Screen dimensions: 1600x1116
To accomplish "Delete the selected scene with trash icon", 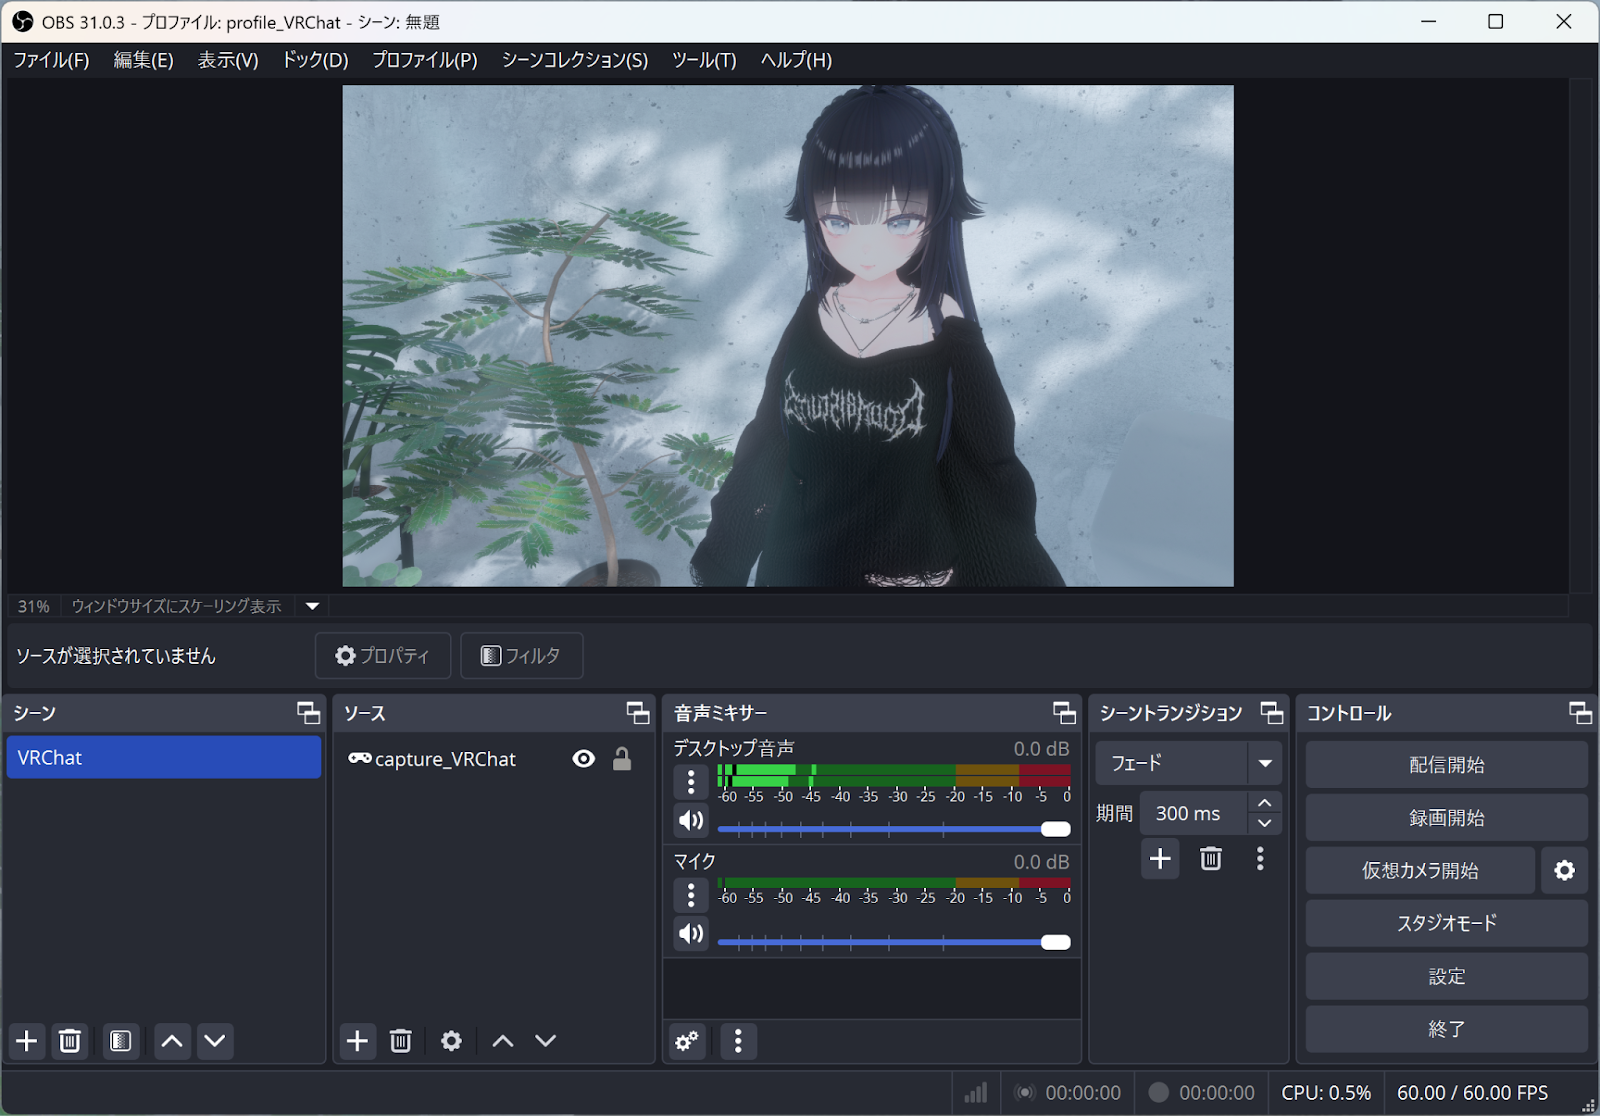I will coord(70,1041).
